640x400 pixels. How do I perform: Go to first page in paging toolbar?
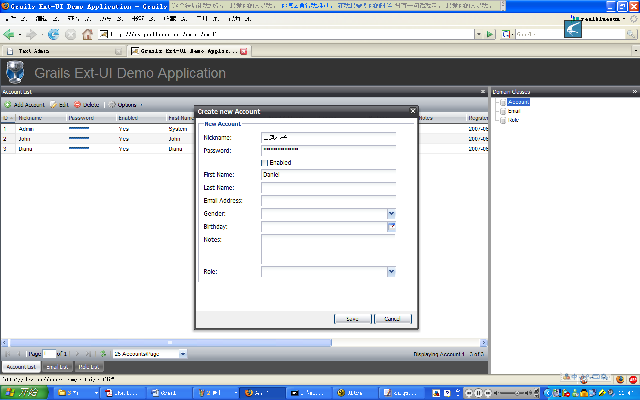tap(7, 354)
